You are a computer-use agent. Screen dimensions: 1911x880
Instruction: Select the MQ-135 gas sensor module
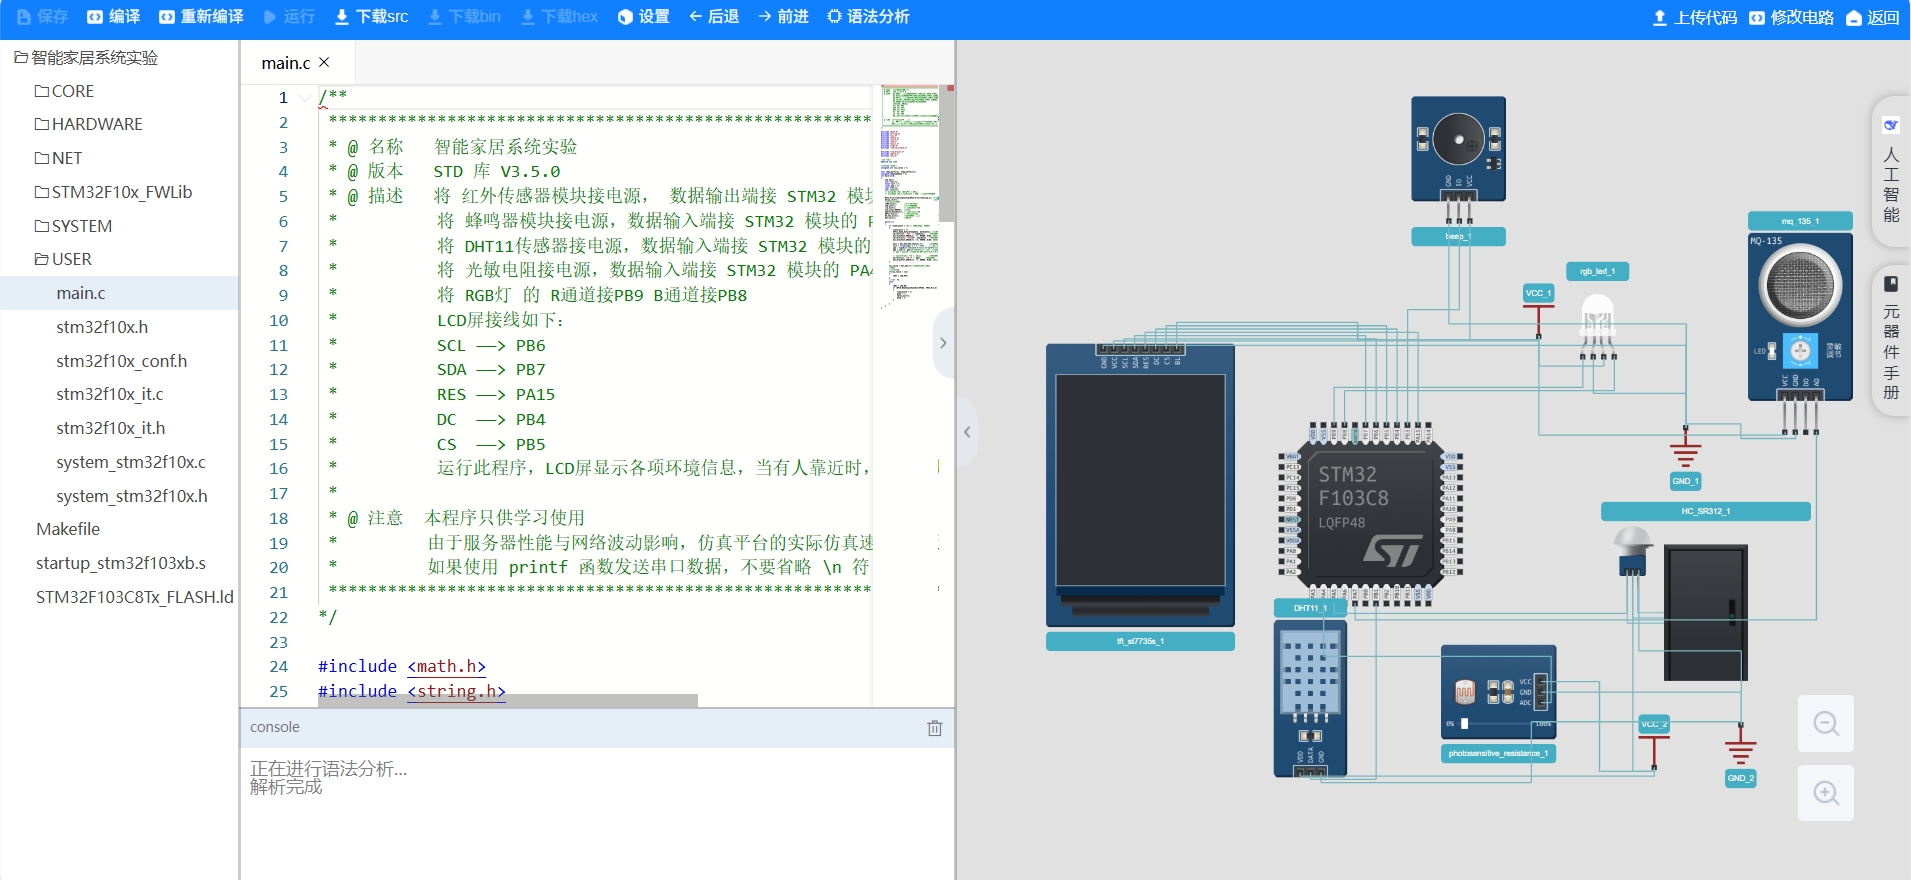point(1800,317)
